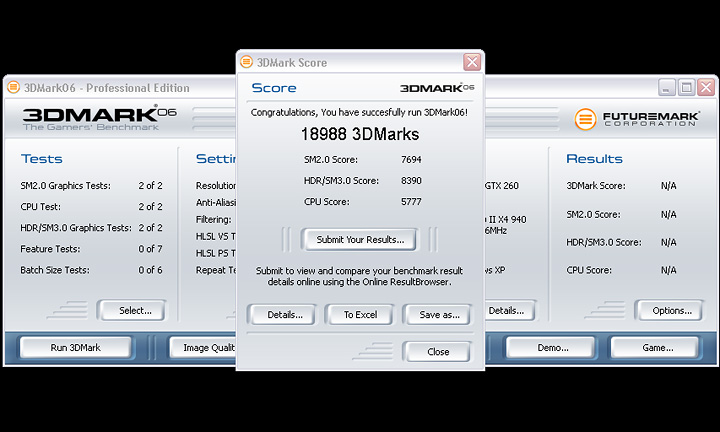Click 'Batch Size Tests:' label
This screenshot has height=432, width=720.
coord(55,270)
